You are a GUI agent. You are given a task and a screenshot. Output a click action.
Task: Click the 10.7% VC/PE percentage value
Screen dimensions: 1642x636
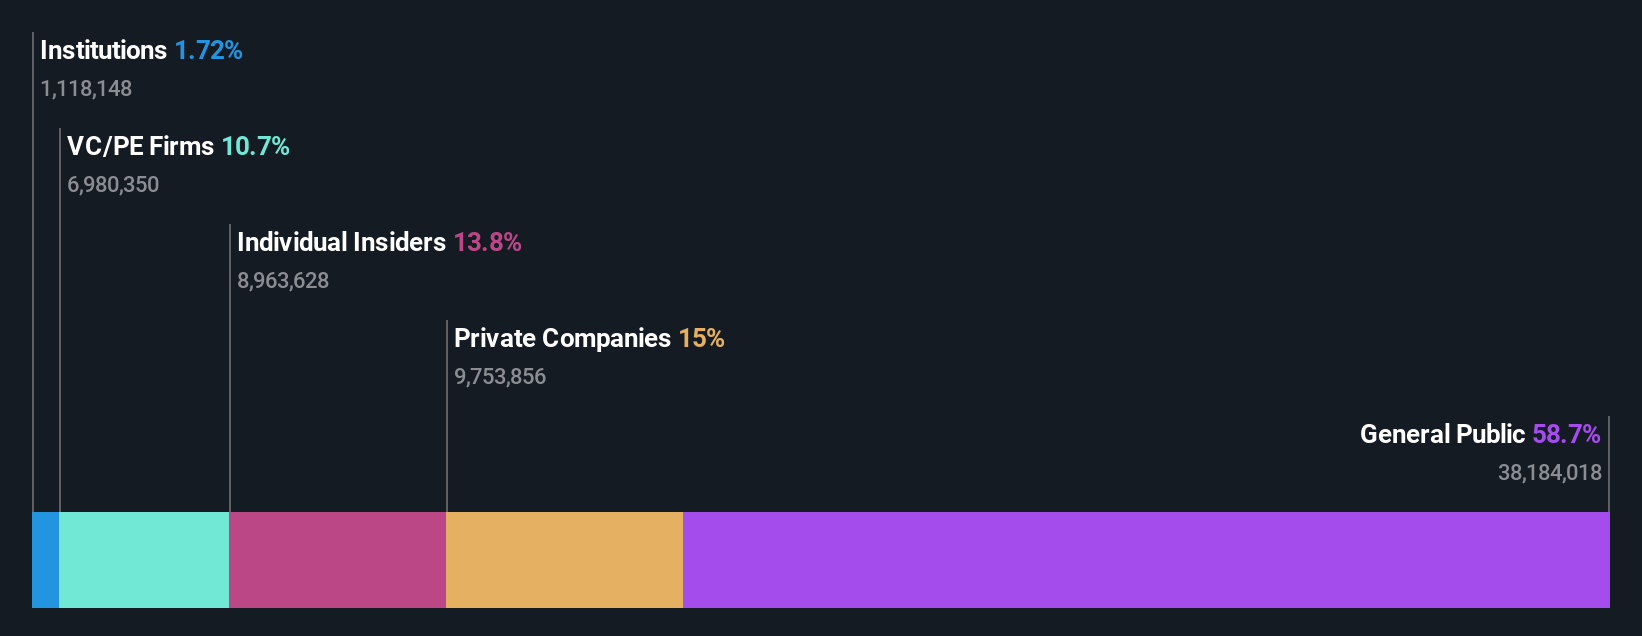tap(256, 146)
